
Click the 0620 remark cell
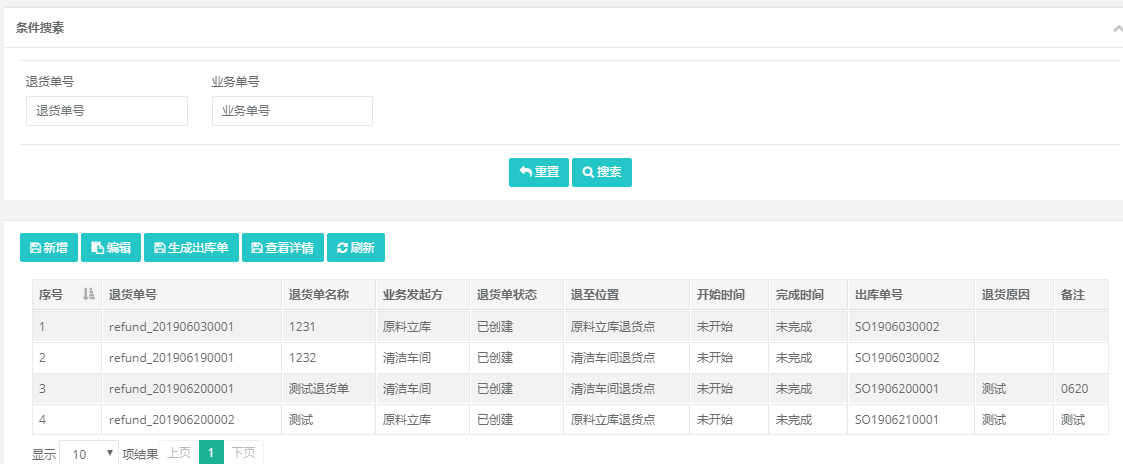(1081, 389)
